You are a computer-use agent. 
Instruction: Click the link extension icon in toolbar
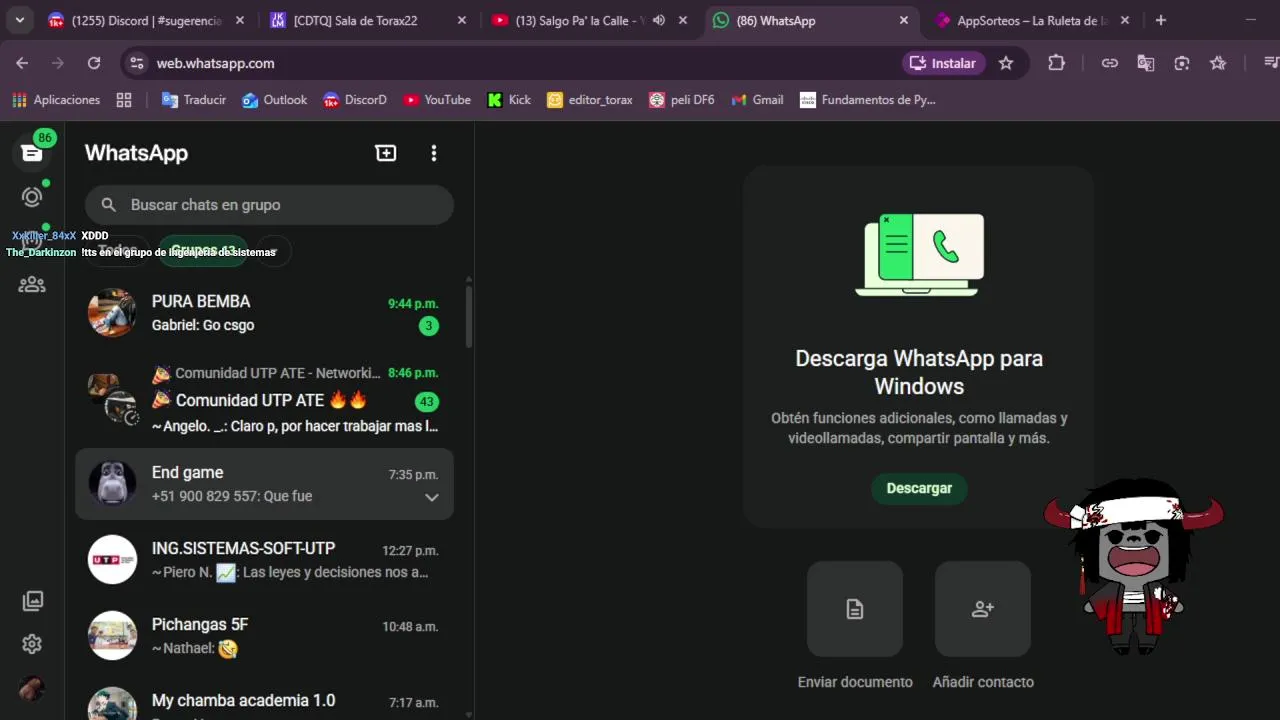[x=1110, y=63]
